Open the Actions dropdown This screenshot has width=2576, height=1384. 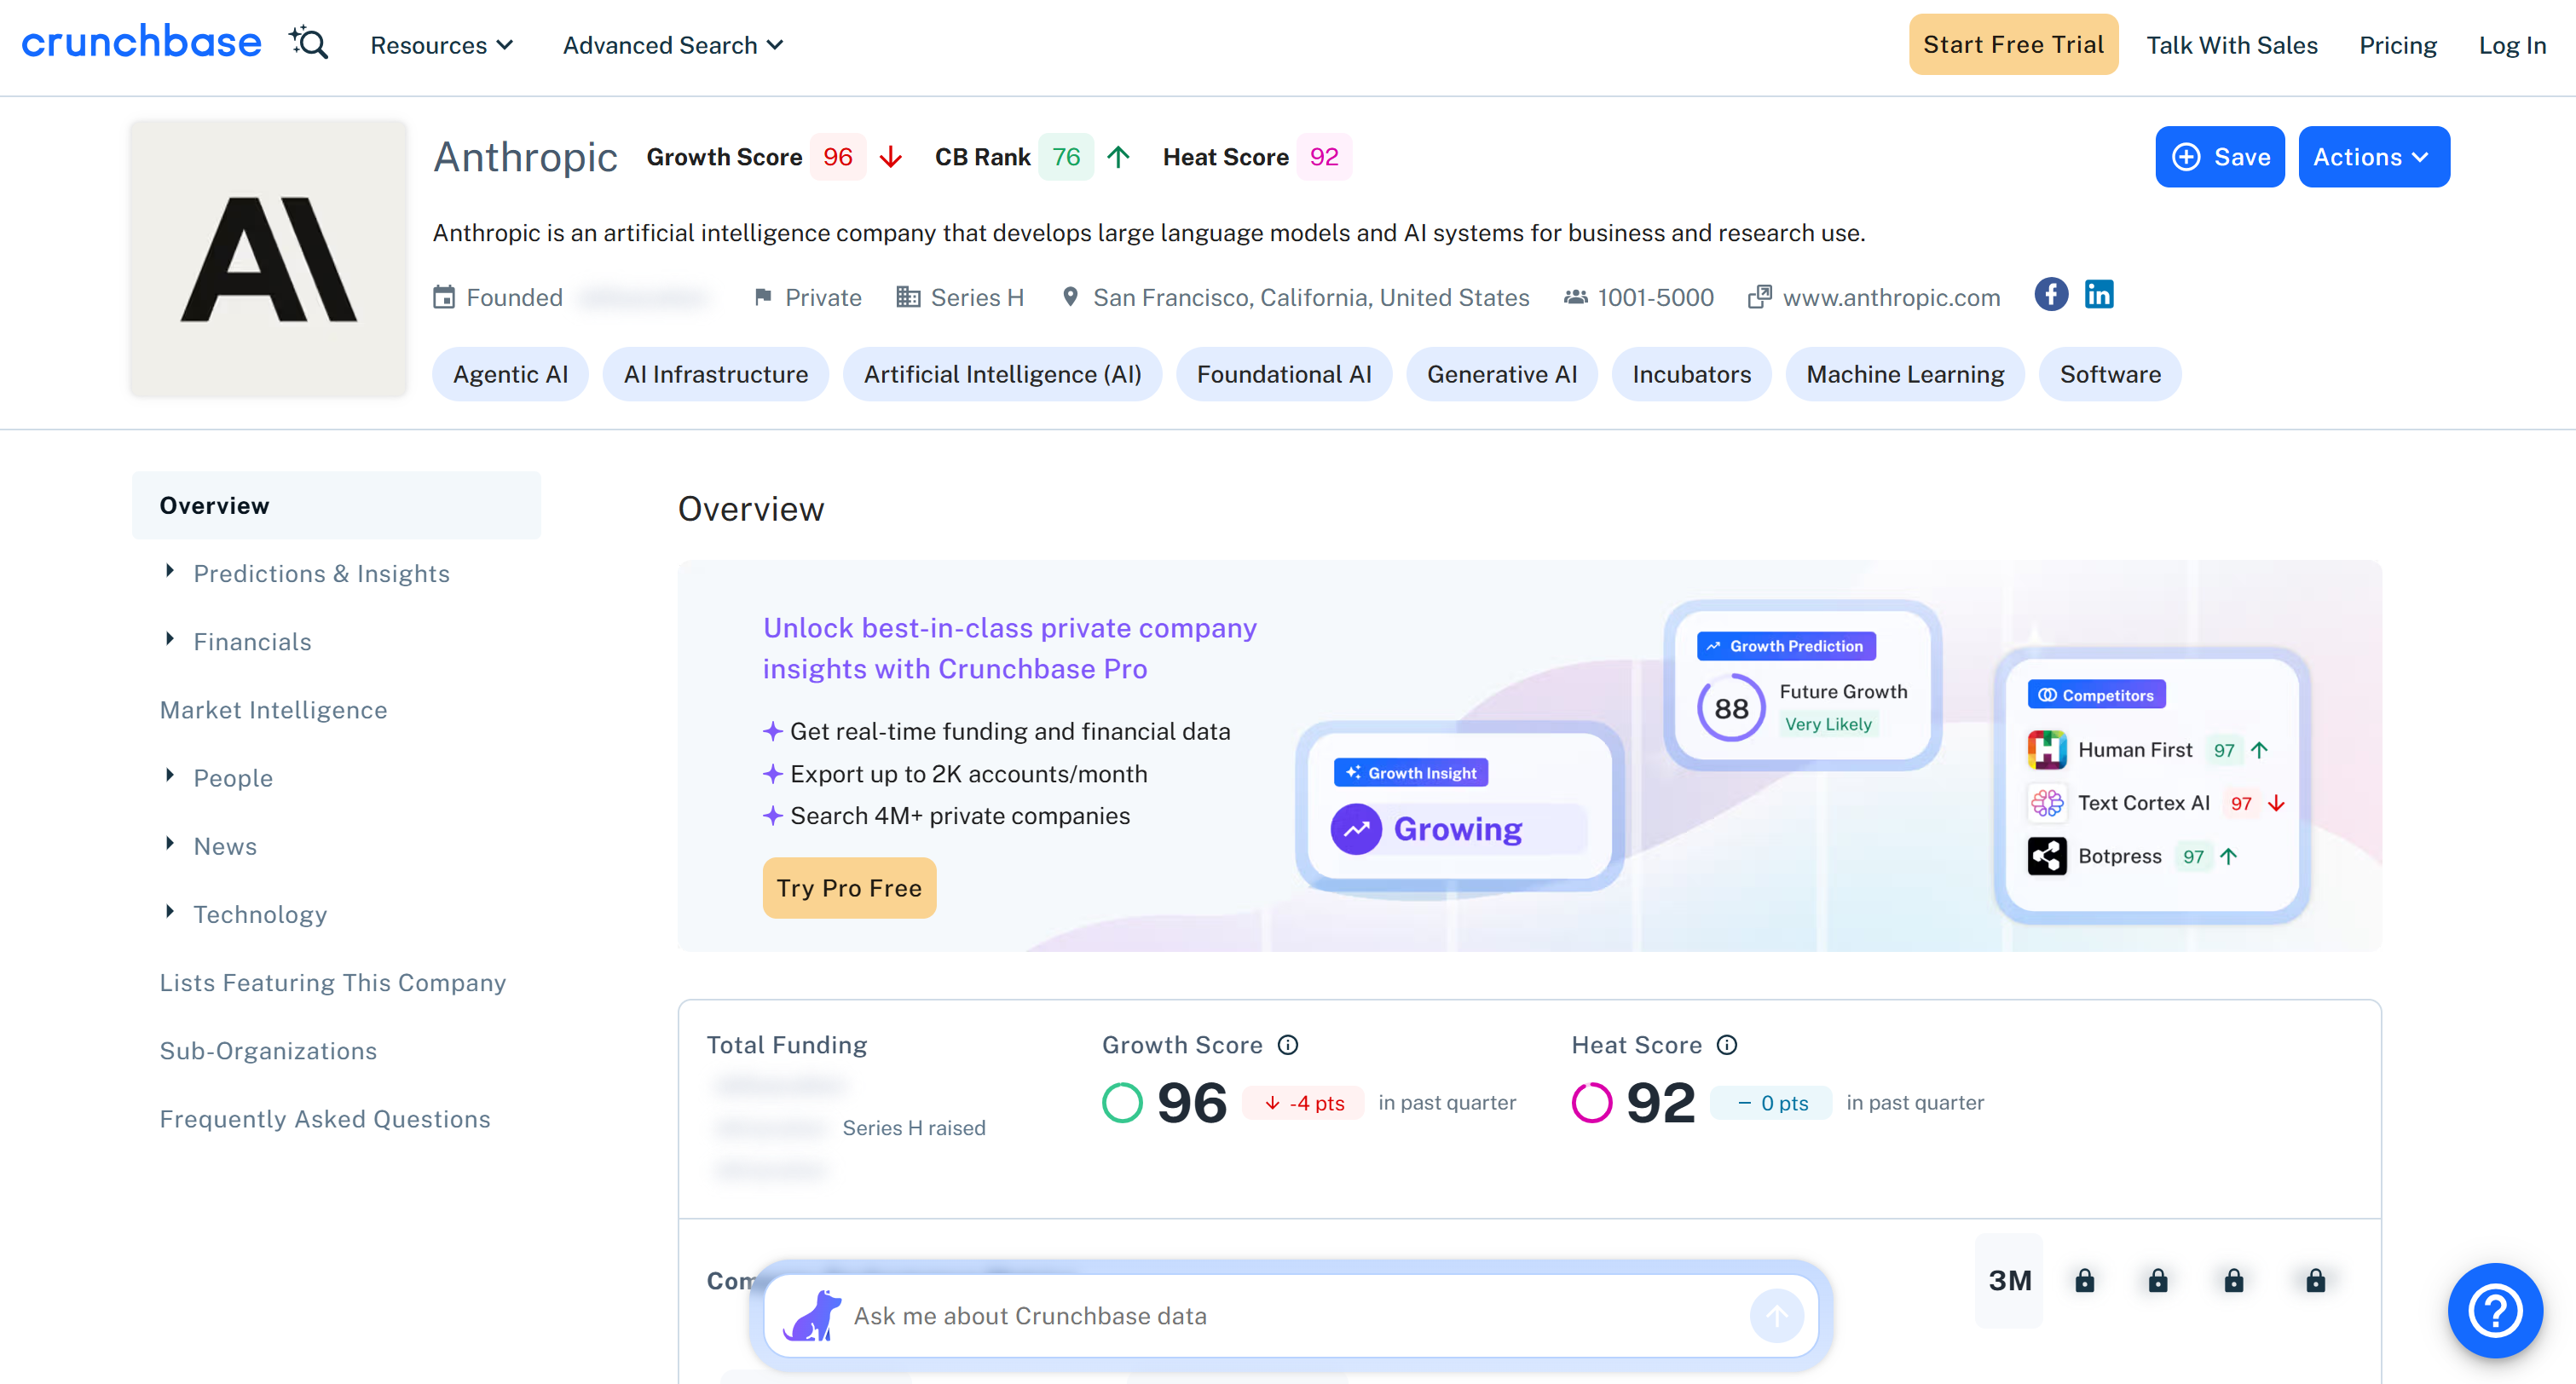pos(2374,157)
